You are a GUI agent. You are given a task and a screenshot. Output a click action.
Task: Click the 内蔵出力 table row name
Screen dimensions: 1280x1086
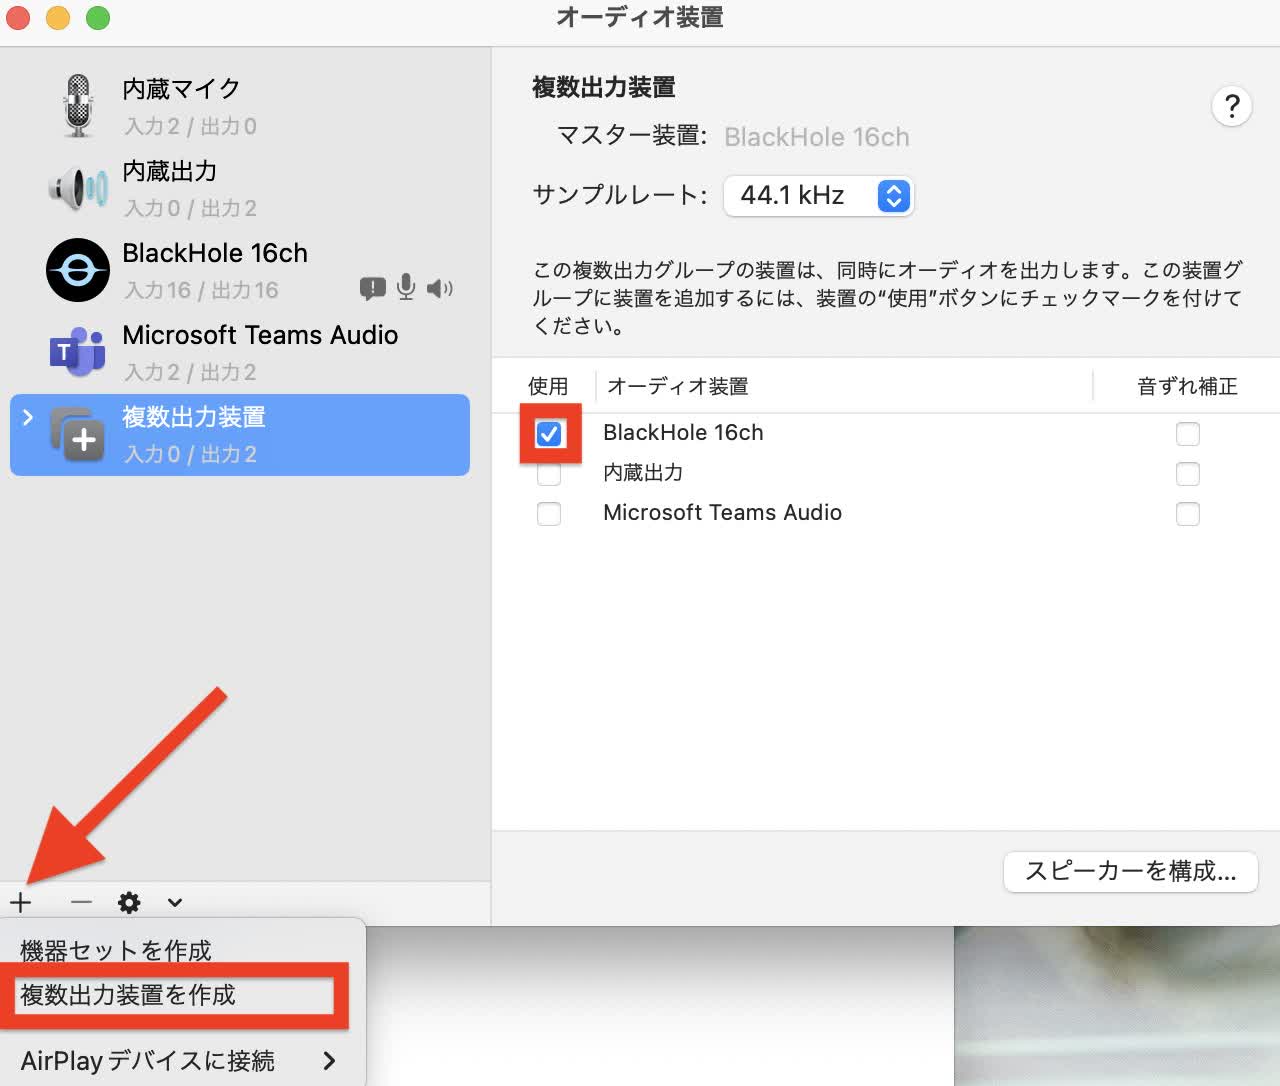point(643,473)
